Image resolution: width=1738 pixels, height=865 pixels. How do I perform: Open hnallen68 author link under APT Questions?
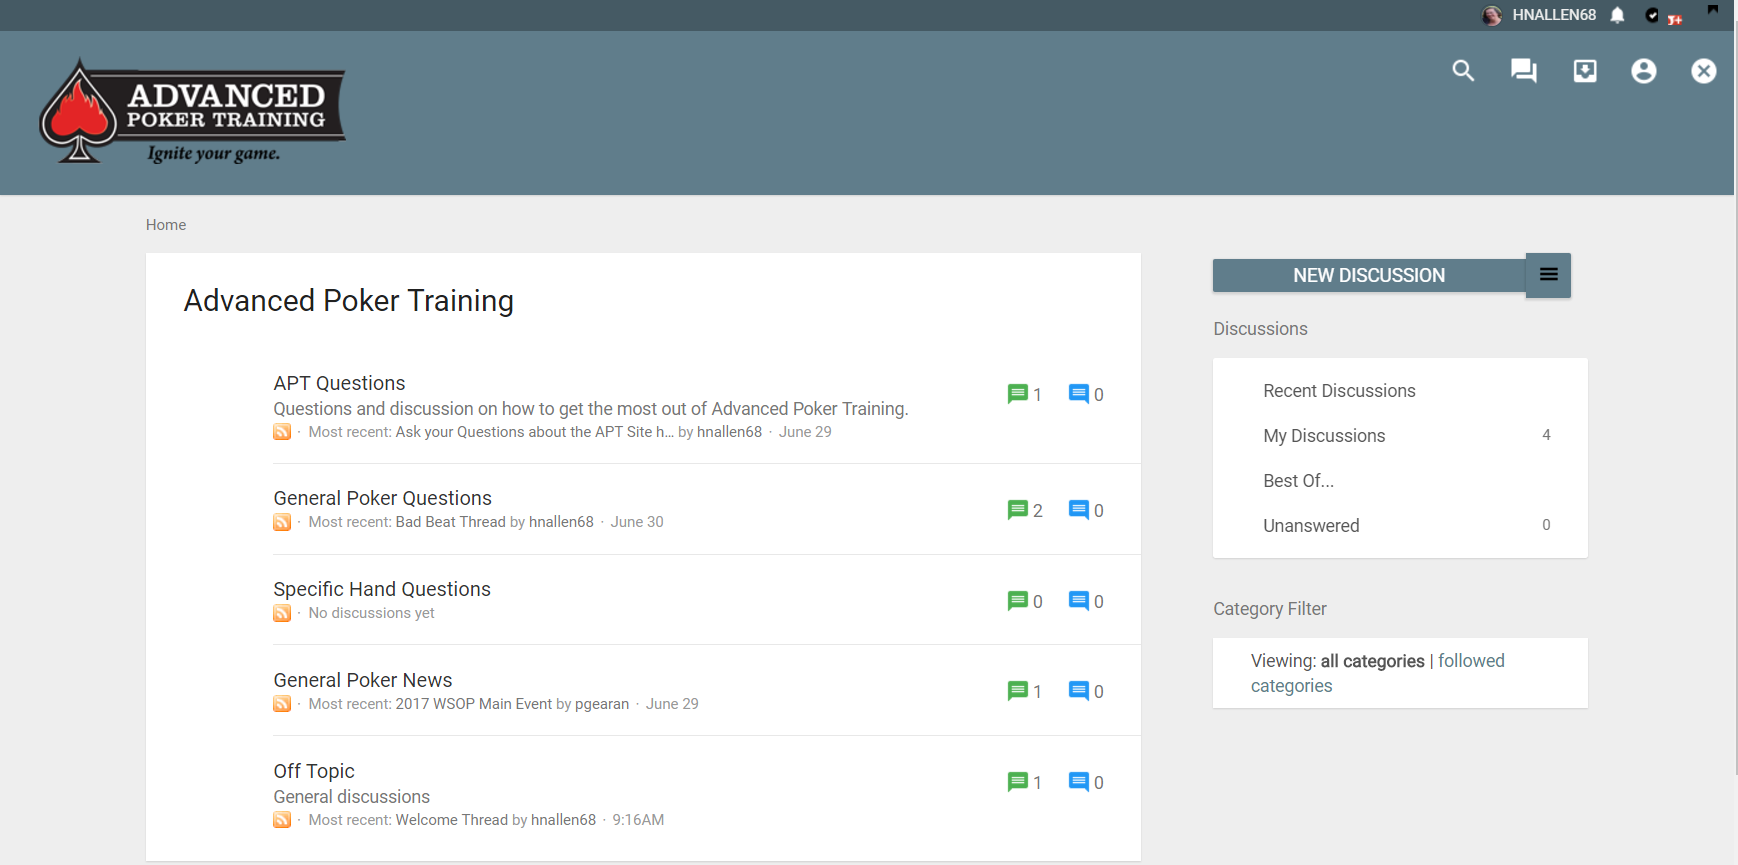point(729,432)
